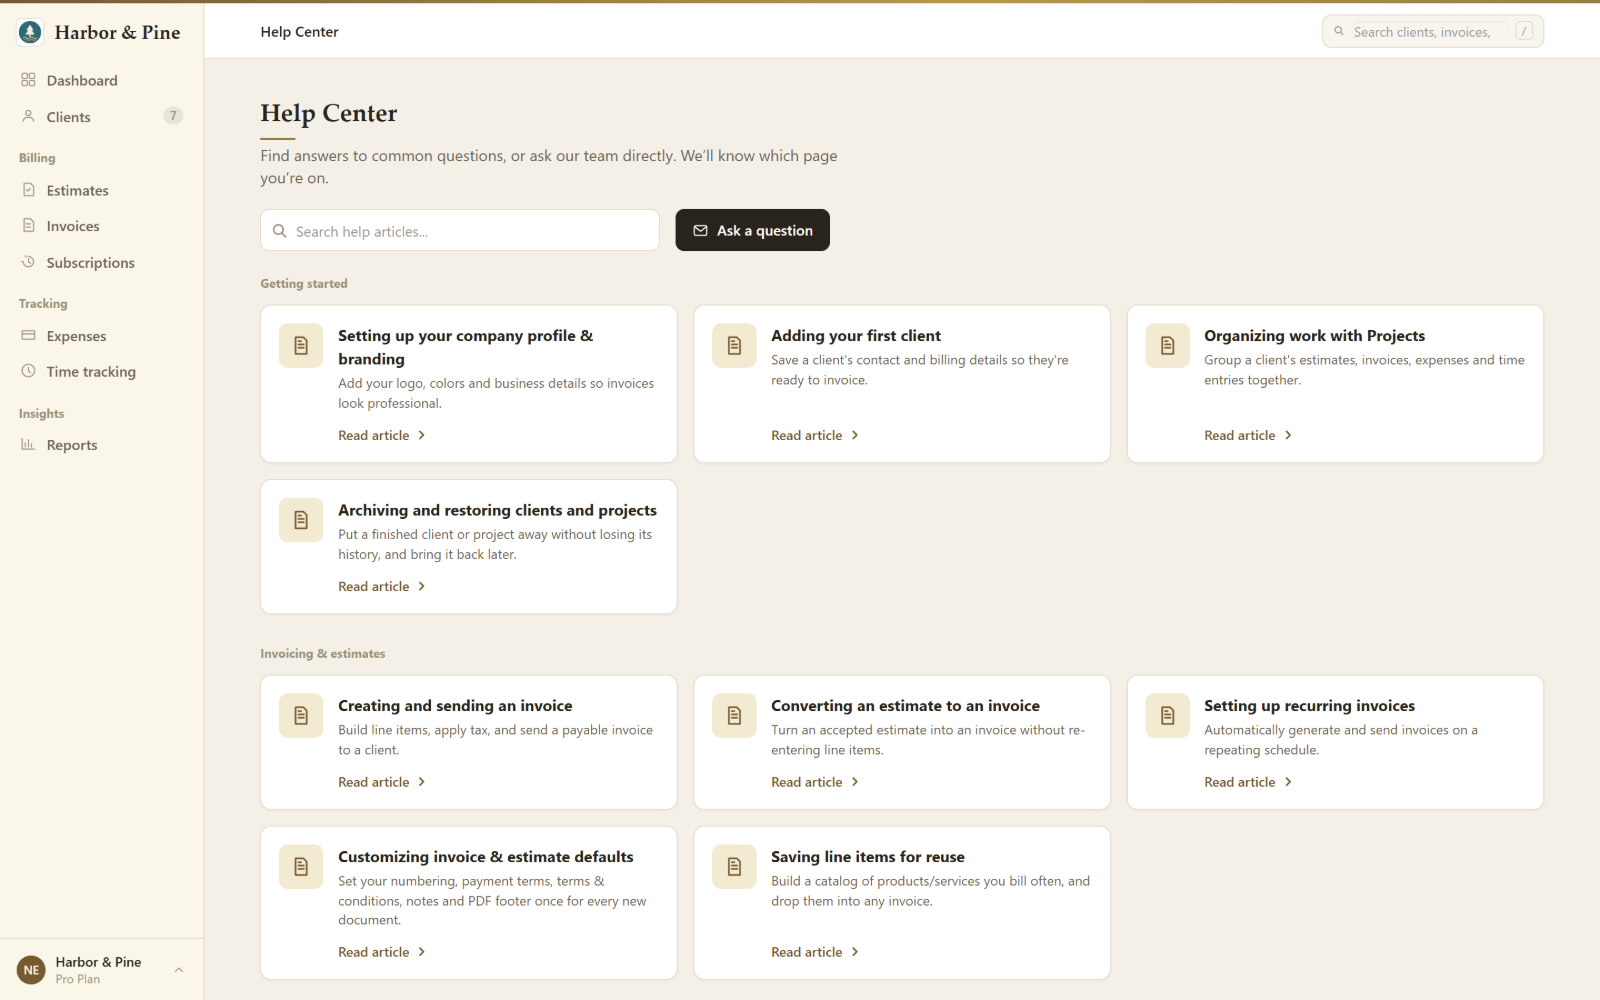
Task: Click the Getting started section heading
Action: point(304,284)
